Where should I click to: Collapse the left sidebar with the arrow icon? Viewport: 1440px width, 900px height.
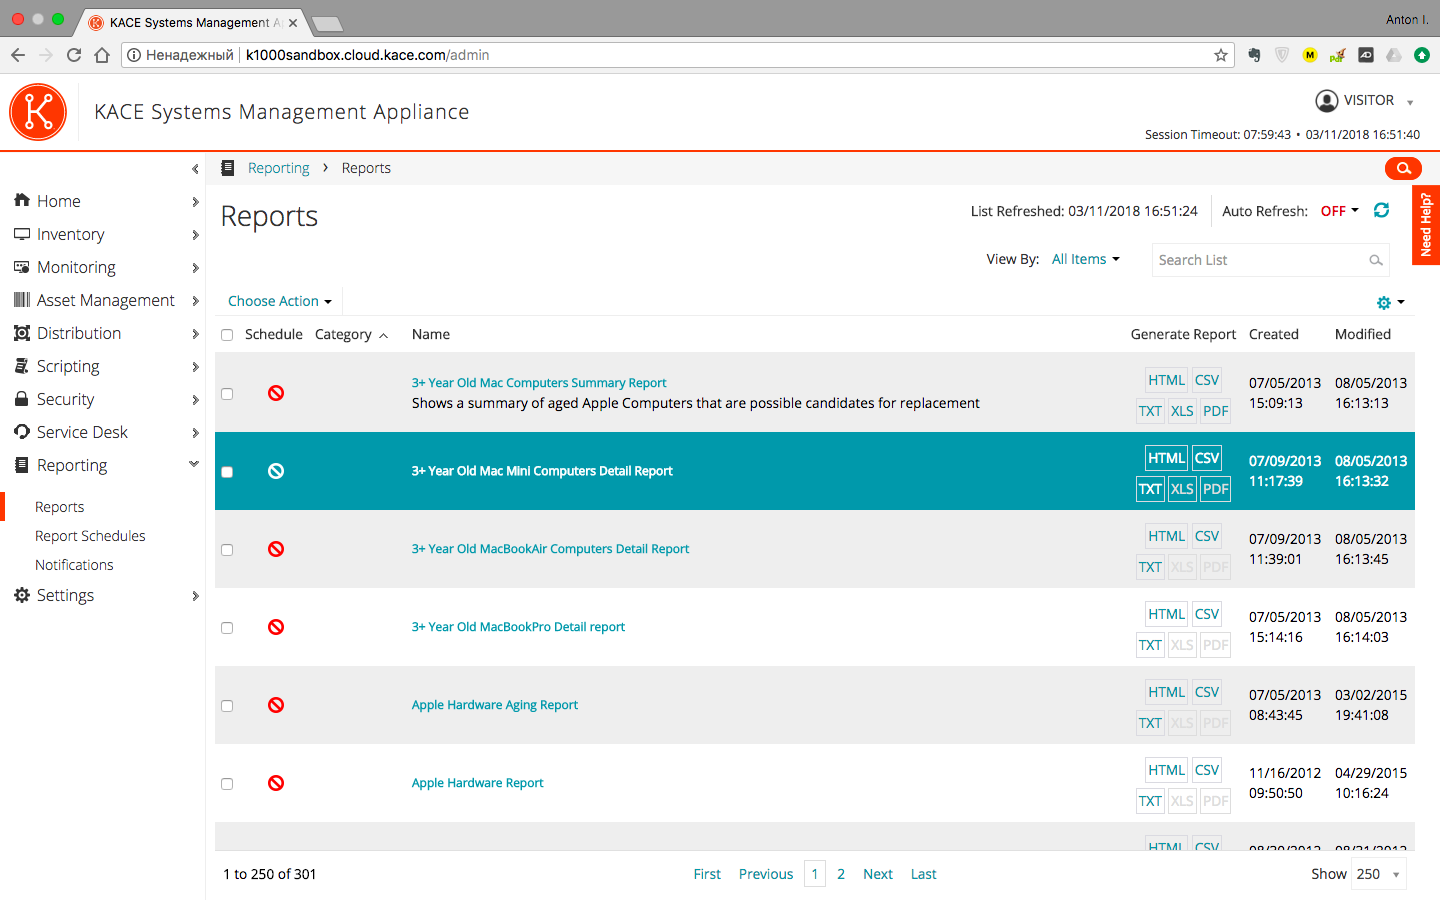[x=195, y=169]
